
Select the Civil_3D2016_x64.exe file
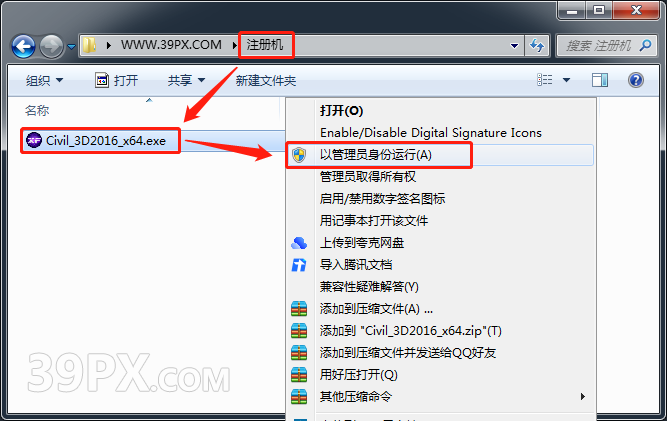(x=100, y=141)
